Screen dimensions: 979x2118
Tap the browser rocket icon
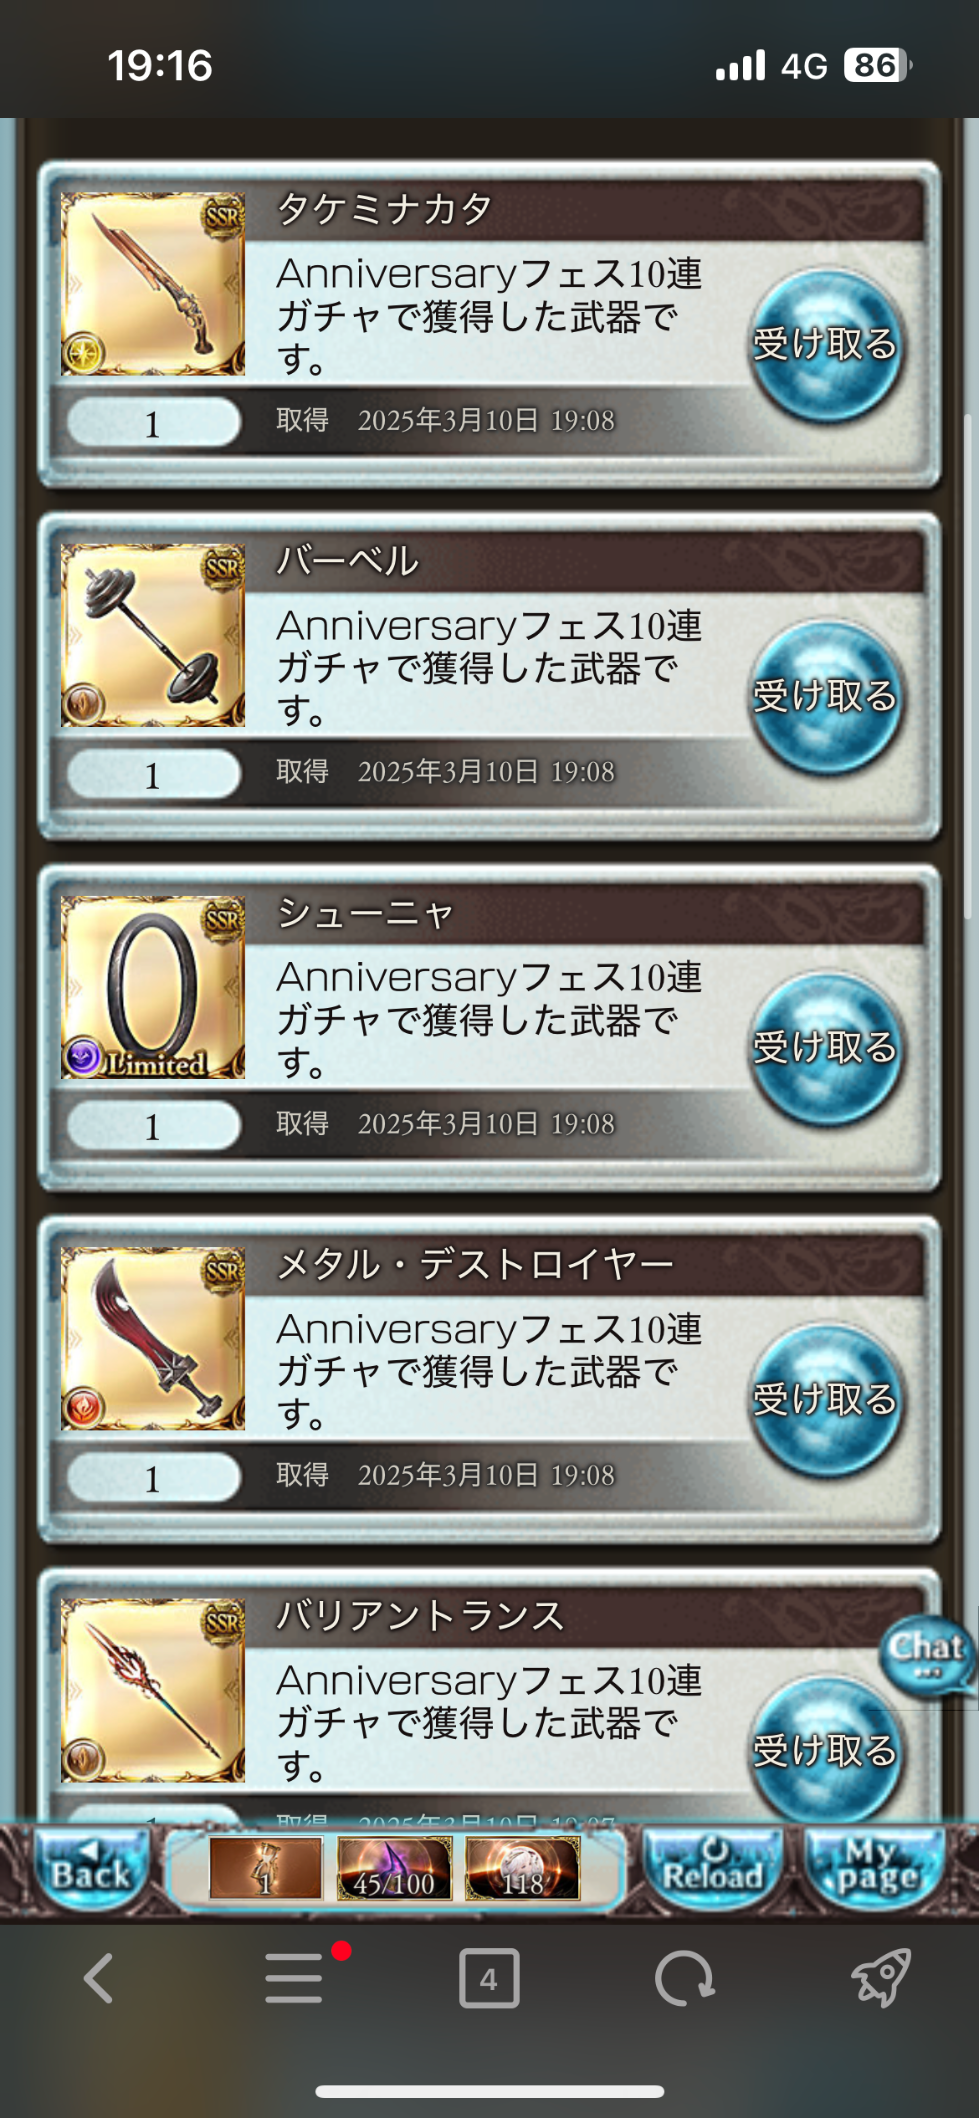click(x=881, y=1977)
